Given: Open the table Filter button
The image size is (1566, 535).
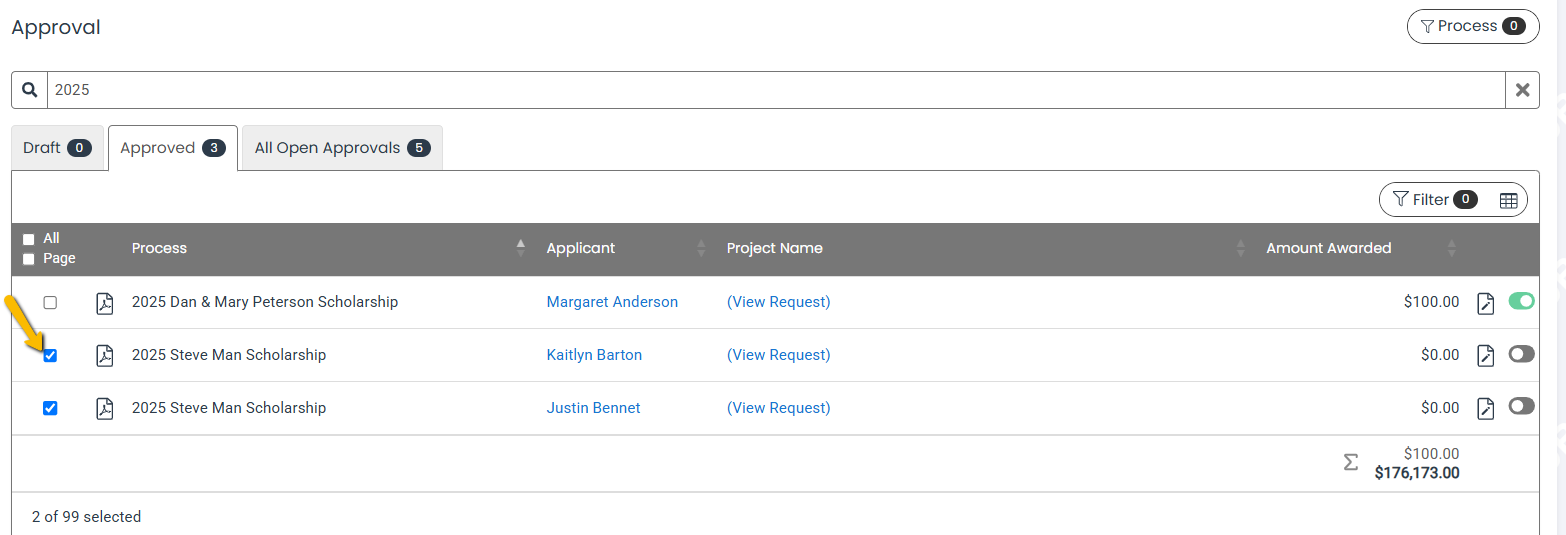Looking at the screenshot, I should pyautogui.click(x=1434, y=200).
